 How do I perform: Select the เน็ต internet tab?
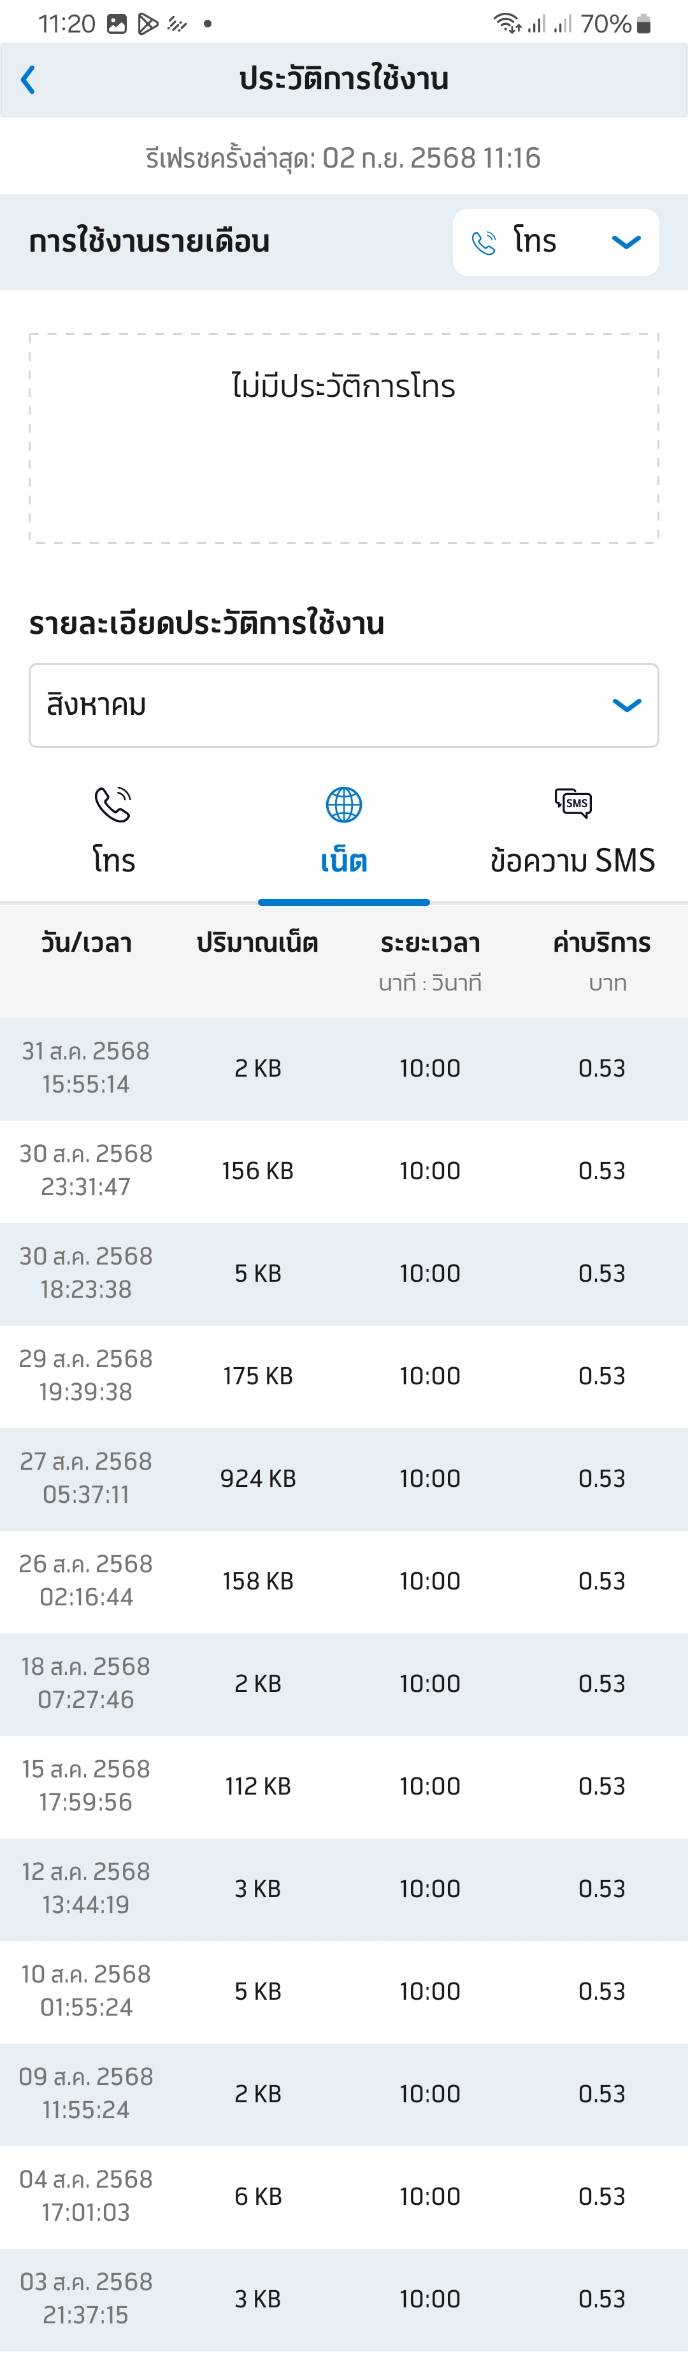(344, 833)
